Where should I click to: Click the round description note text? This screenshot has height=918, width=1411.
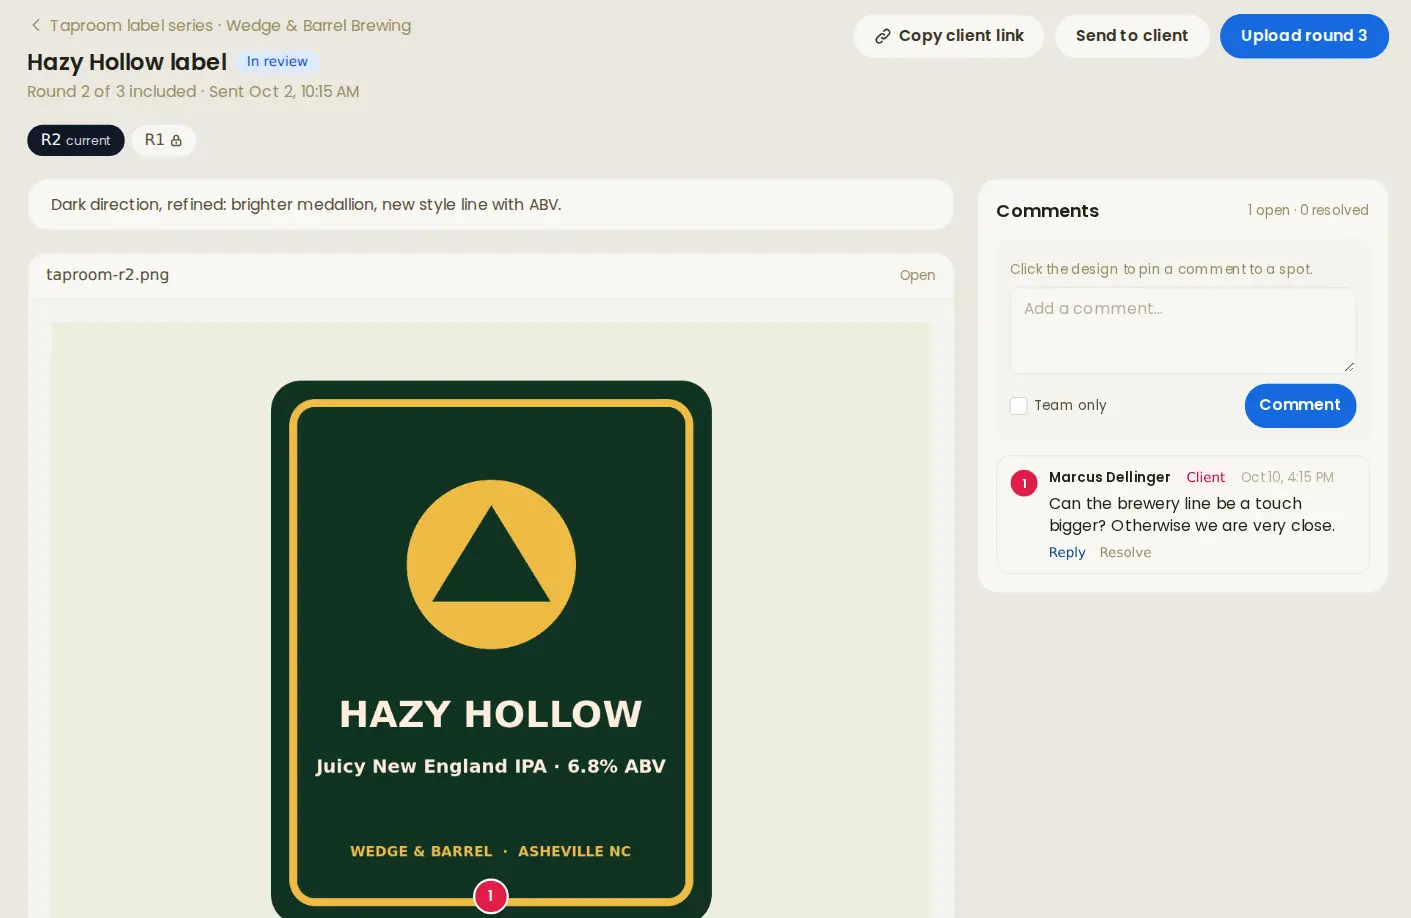[x=306, y=204]
